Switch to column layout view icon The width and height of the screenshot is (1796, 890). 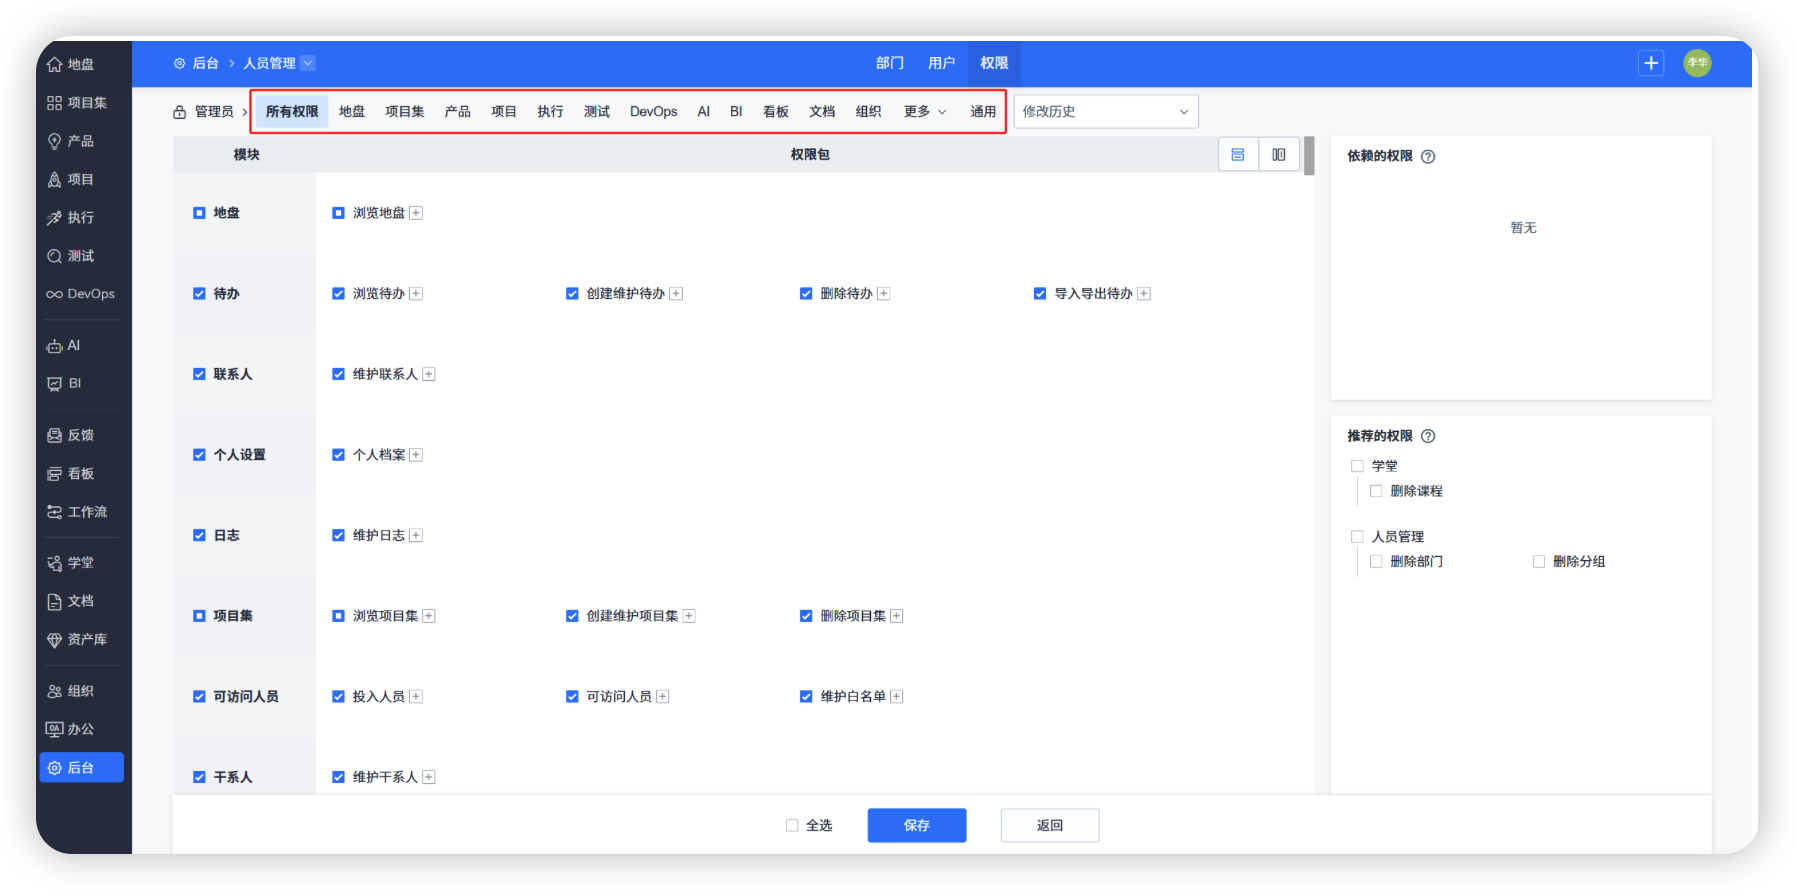tap(1279, 154)
